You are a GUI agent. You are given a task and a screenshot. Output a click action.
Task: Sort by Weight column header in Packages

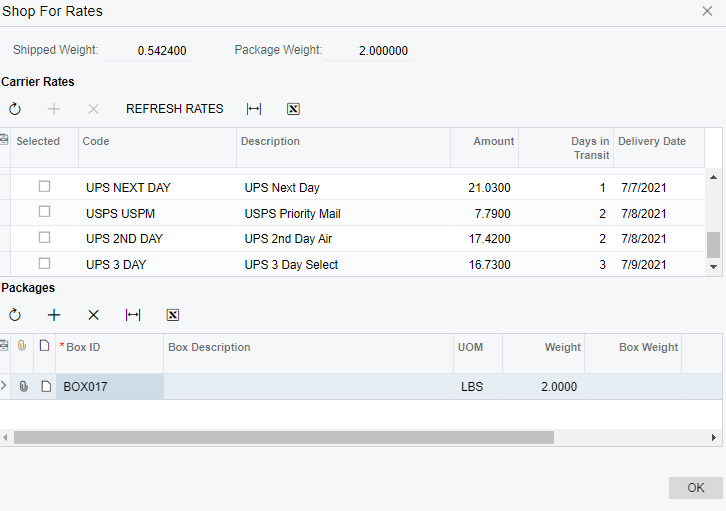tap(543, 354)
